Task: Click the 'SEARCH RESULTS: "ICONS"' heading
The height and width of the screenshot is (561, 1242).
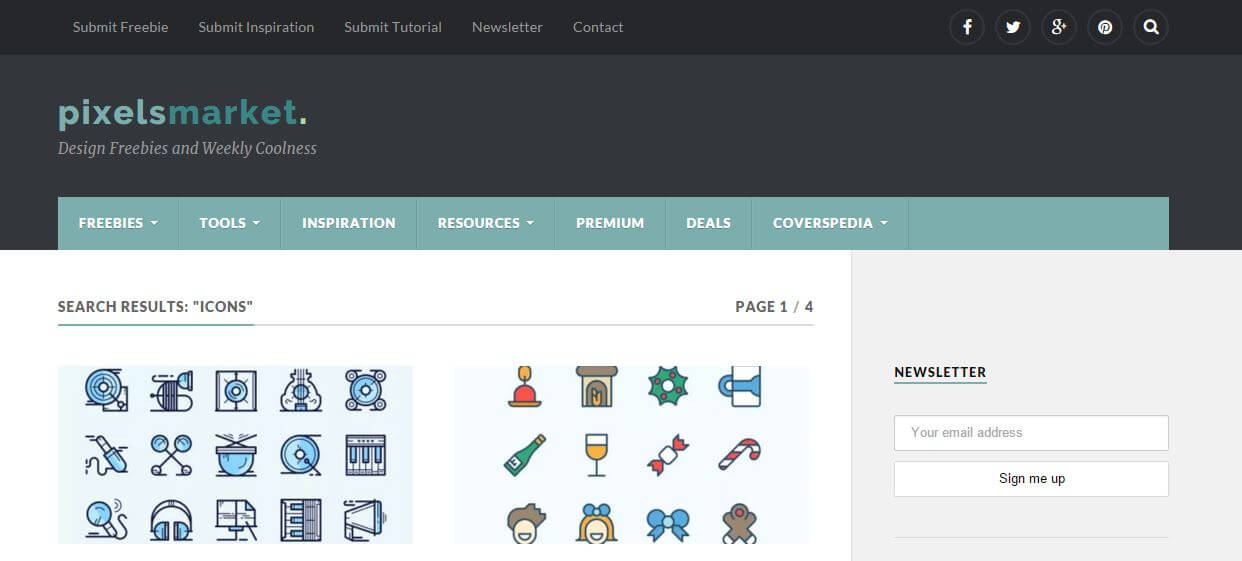Action: pyautogui.click(x=155, y=307)
